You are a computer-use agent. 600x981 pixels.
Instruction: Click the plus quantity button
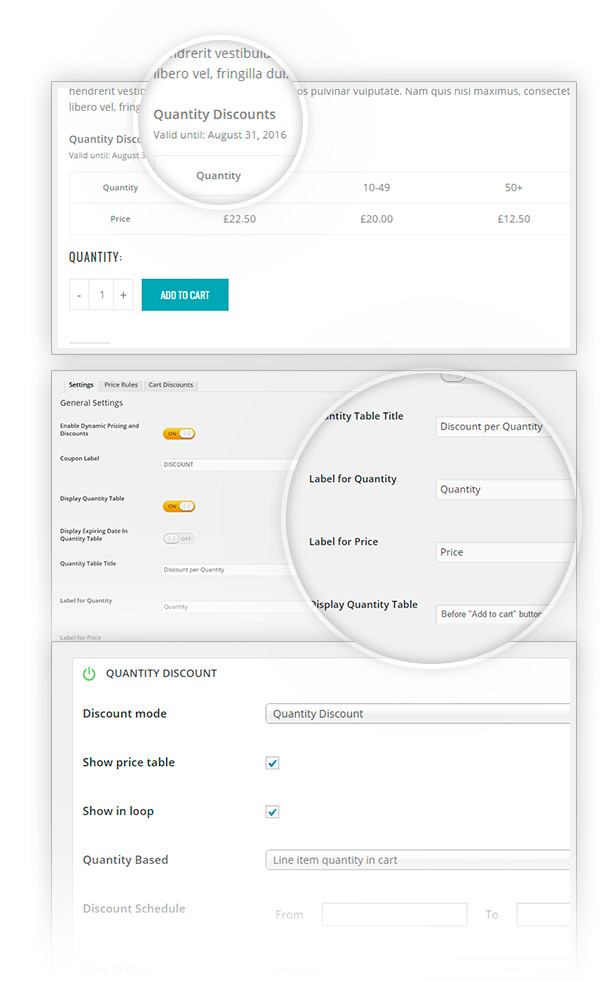point(123,295)
